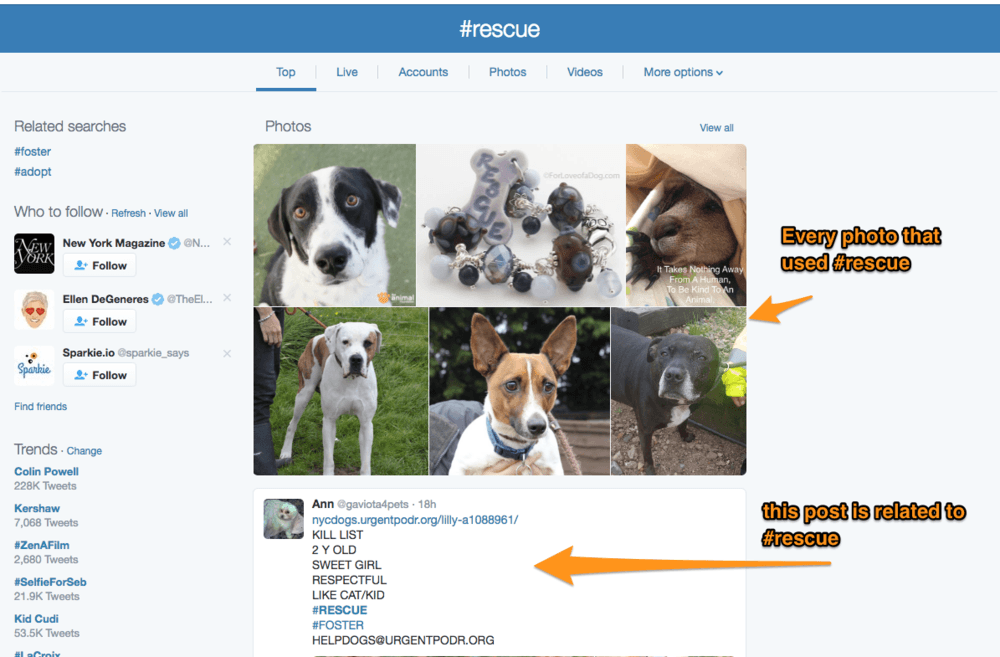Open Sparkie.io logo avatar

pyautogui.click(x=34, y=365)
